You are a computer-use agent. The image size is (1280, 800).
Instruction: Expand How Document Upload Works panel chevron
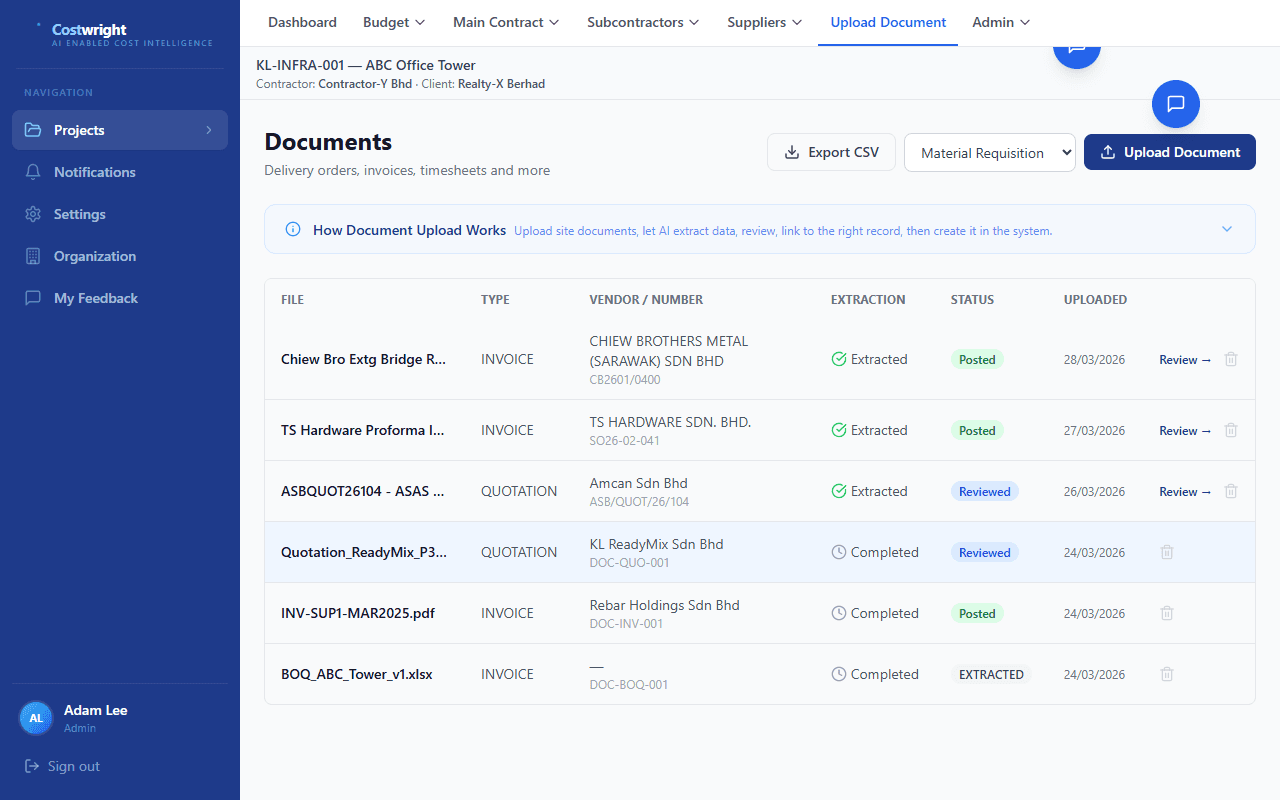(1227, 229)
